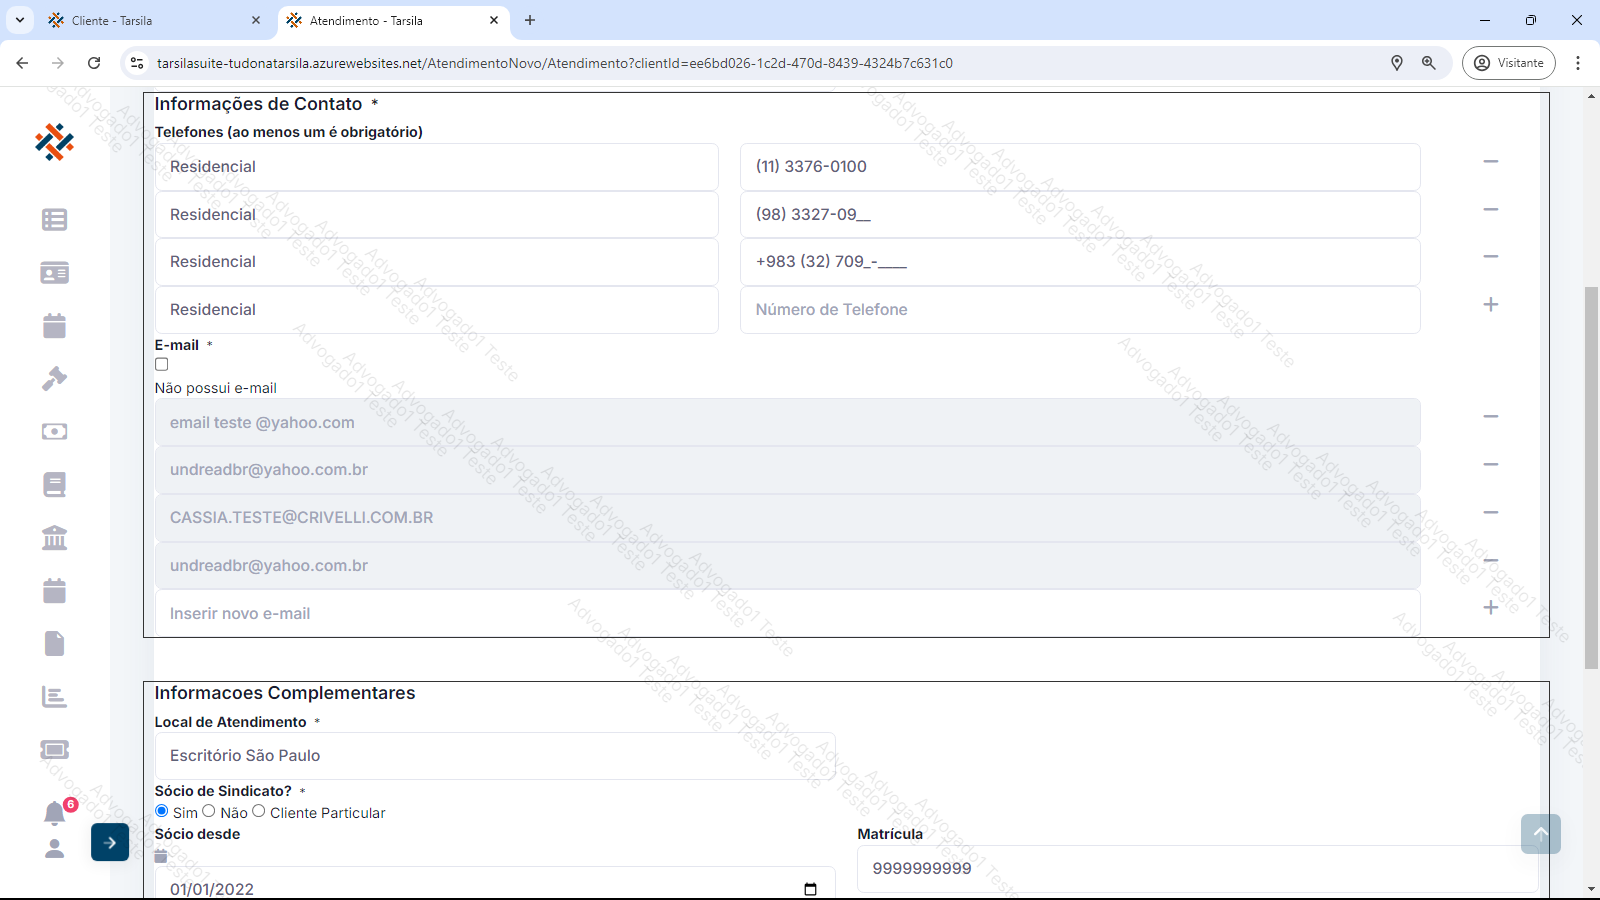1600x900 pixels.
Task: Select the 'Não' radio option for Sócio de Sindicato
Action: 209,811
